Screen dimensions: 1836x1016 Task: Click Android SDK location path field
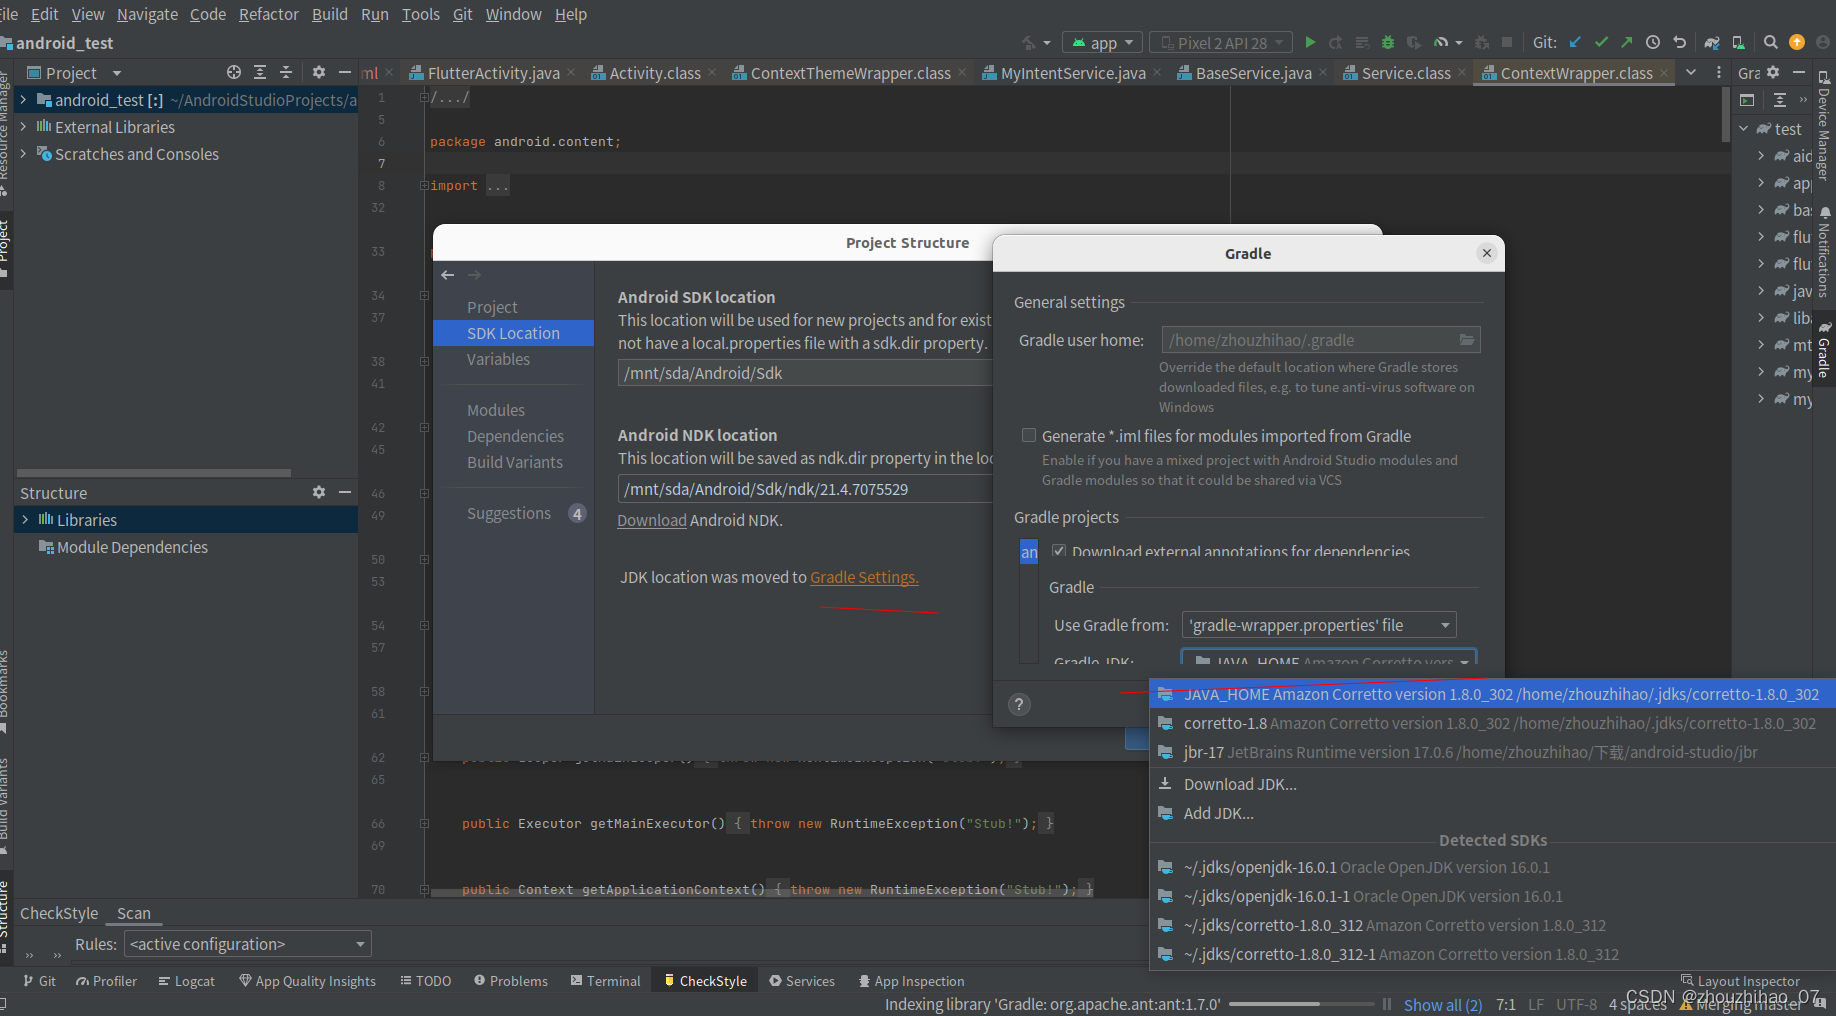(x=806, y=373)
